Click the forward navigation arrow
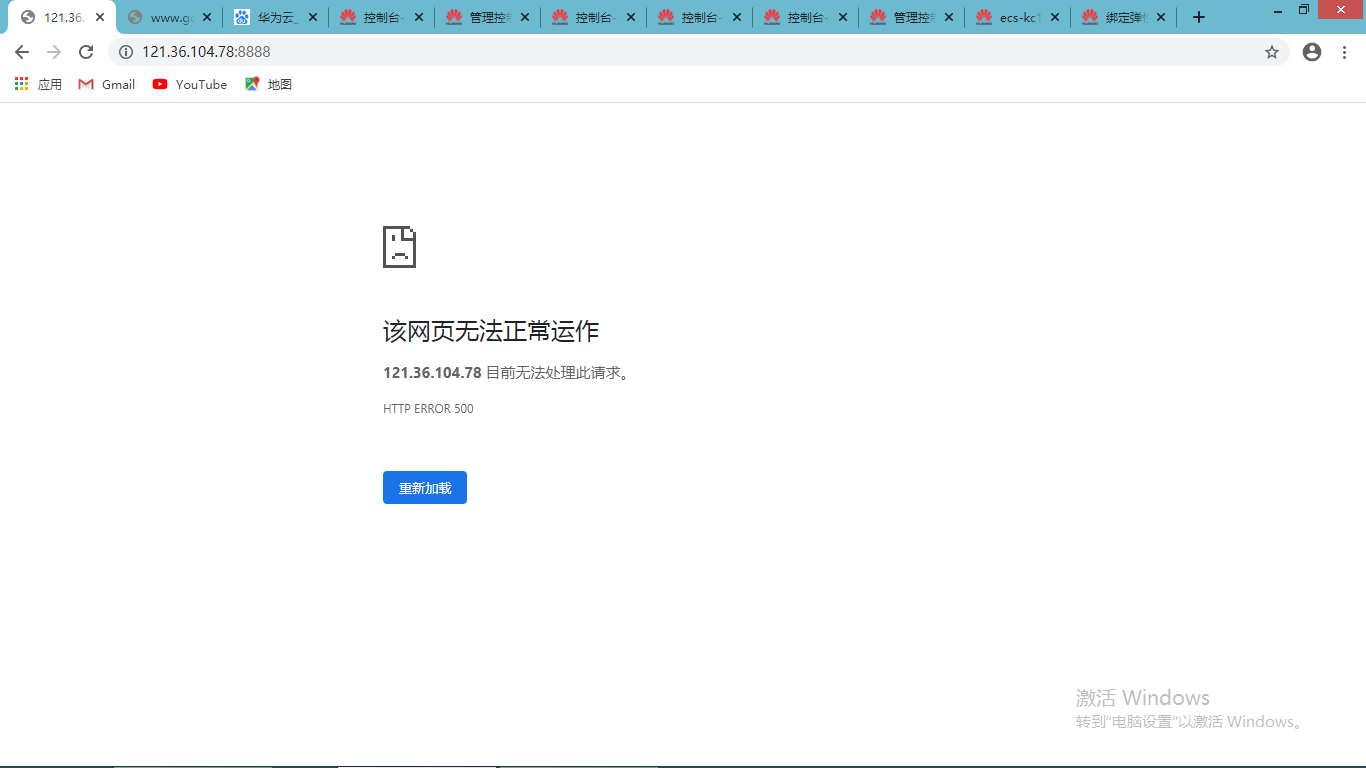1366x768 pixels. [x=54, y=51]
